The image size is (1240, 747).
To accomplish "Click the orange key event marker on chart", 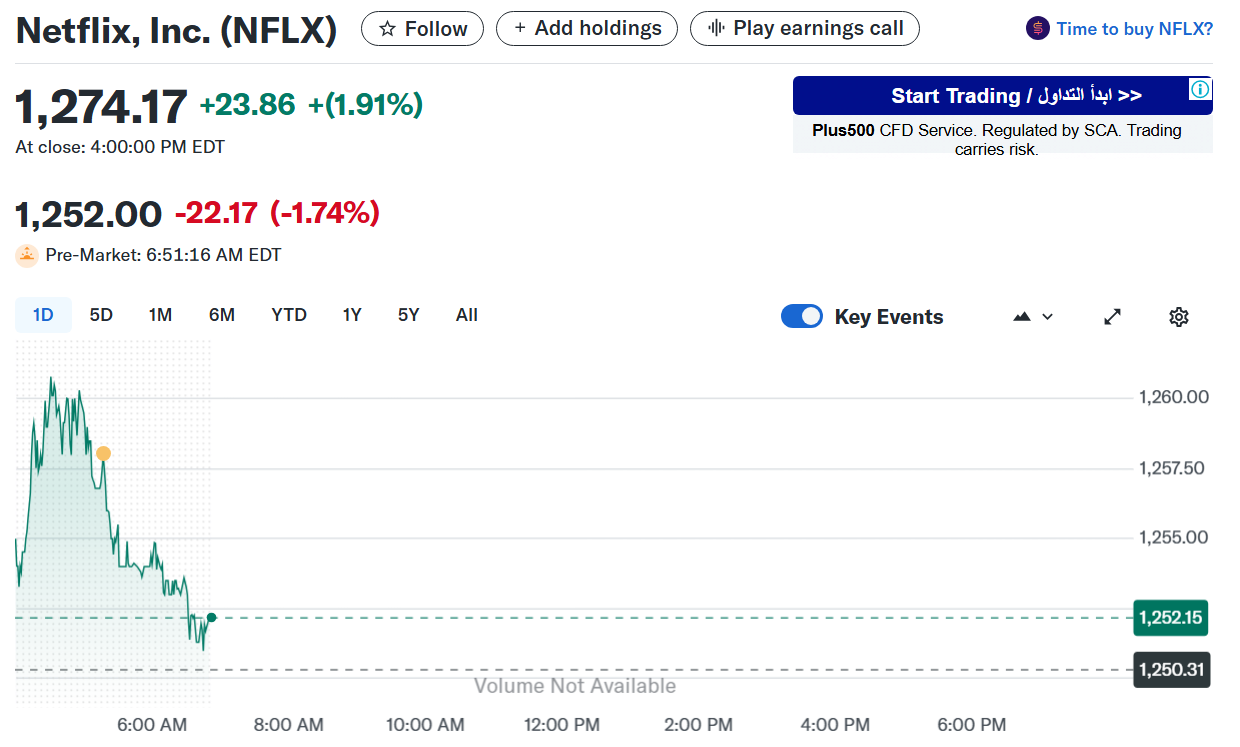I will point(103,453).
